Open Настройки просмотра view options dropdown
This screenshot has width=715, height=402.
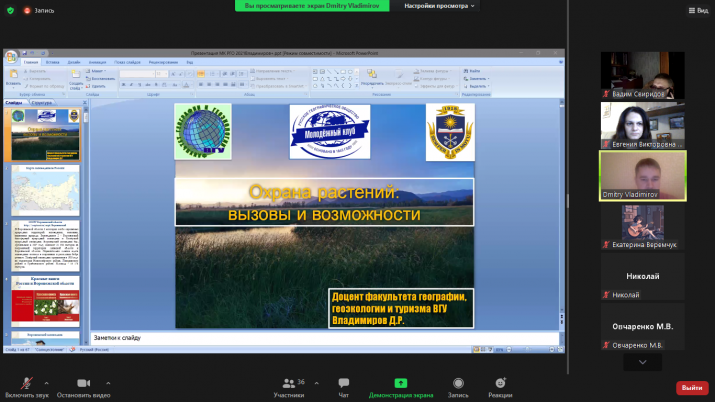(439, 6)
